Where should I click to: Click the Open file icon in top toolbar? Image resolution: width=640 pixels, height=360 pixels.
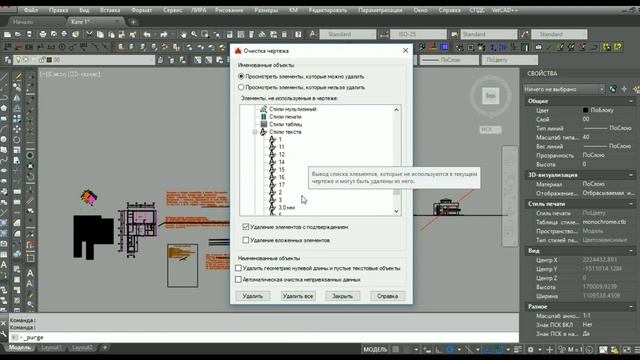(x=18, y=34)
